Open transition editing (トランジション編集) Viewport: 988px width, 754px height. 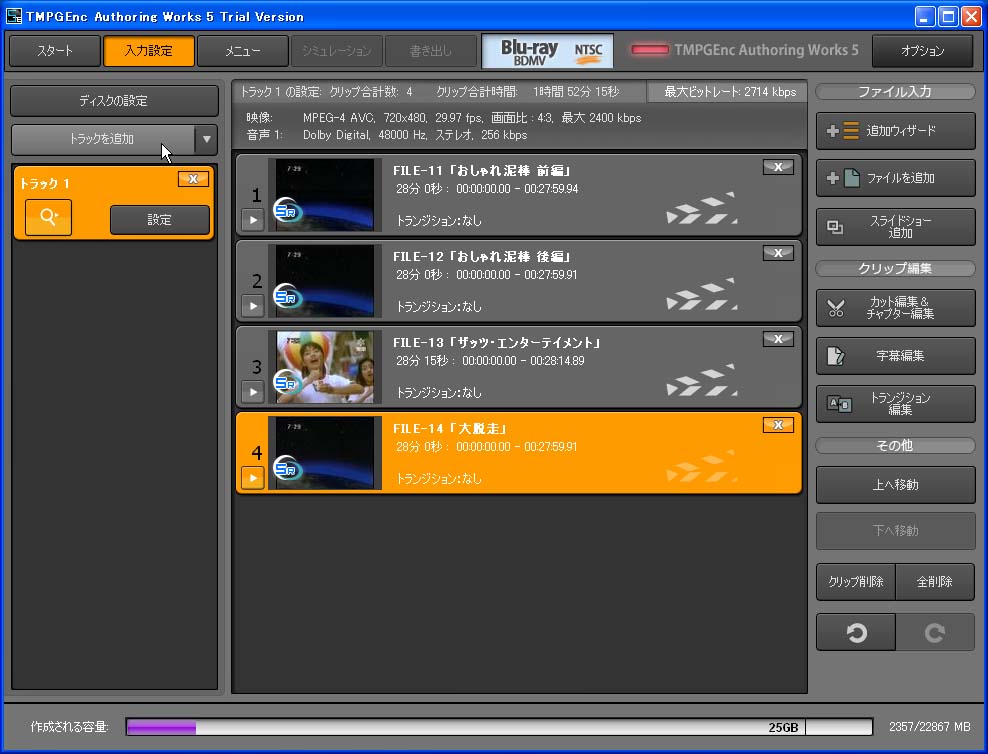[895, 403]
